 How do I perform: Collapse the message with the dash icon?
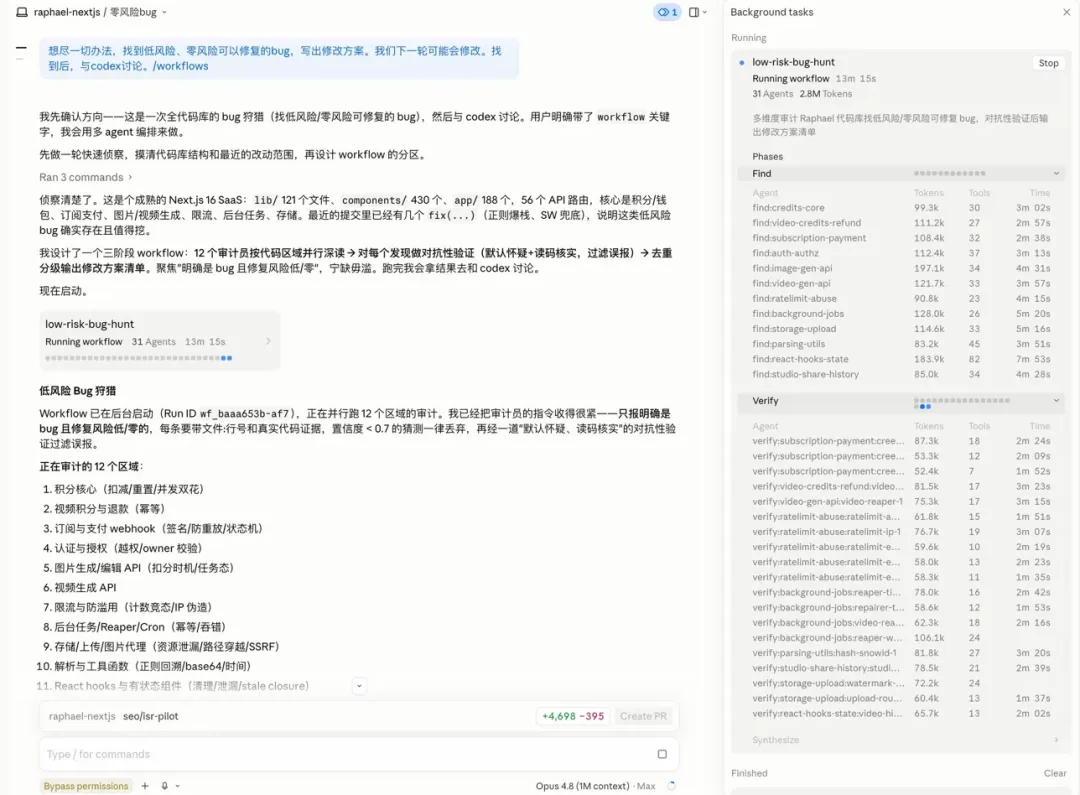pos(21,48)
